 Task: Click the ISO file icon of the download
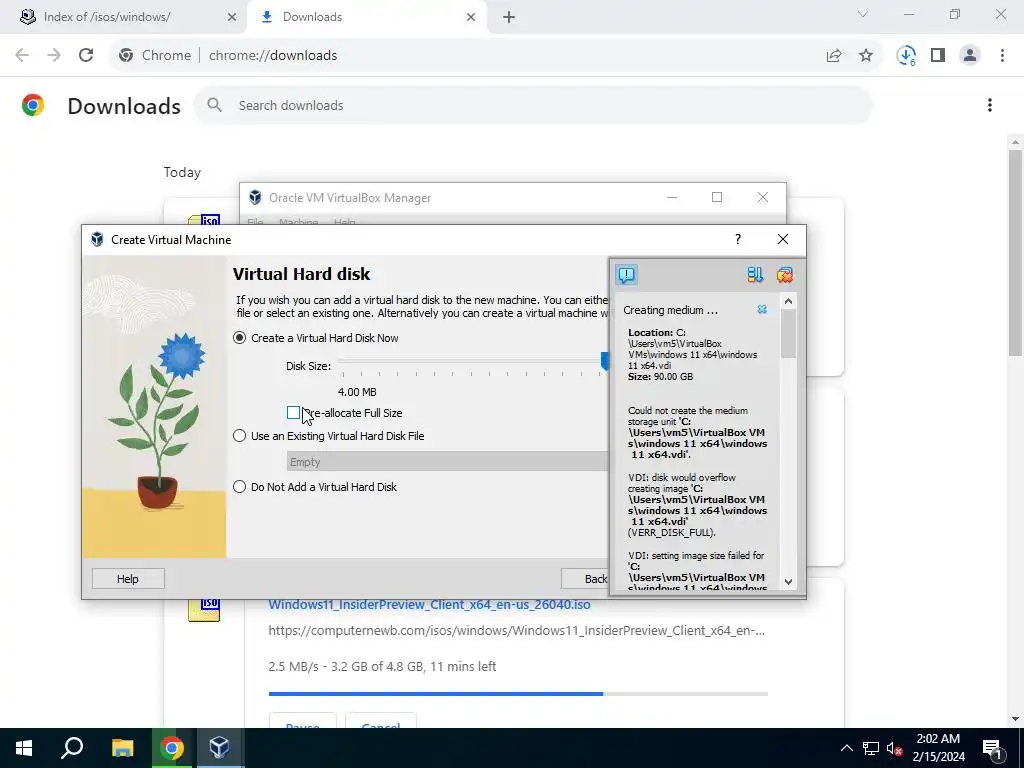click(x=204, y=609)
